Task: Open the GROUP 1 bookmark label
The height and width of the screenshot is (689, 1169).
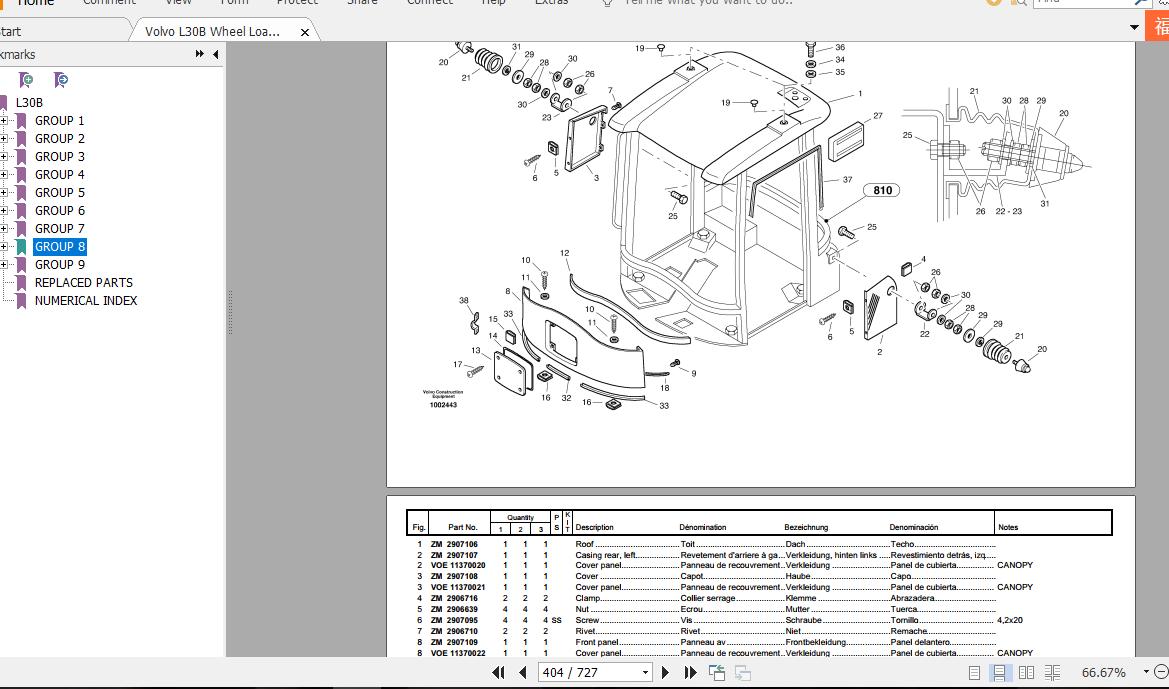Action: click(x=60, y=121)
